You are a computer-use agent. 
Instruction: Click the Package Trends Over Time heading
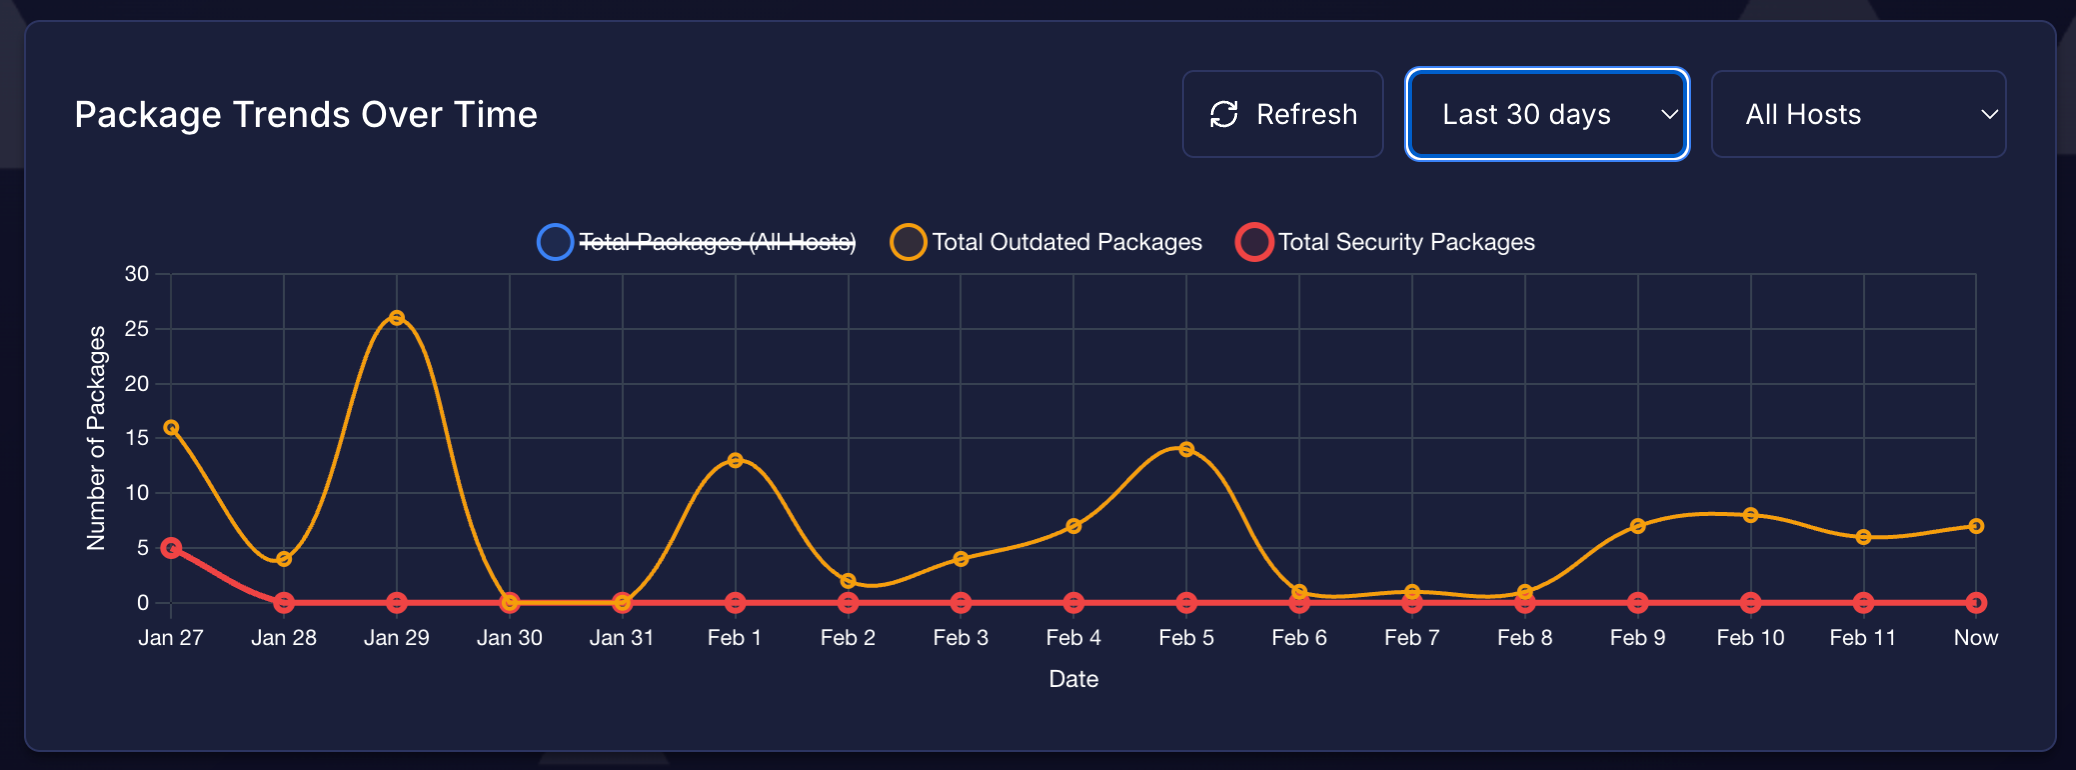click(306, 115)
